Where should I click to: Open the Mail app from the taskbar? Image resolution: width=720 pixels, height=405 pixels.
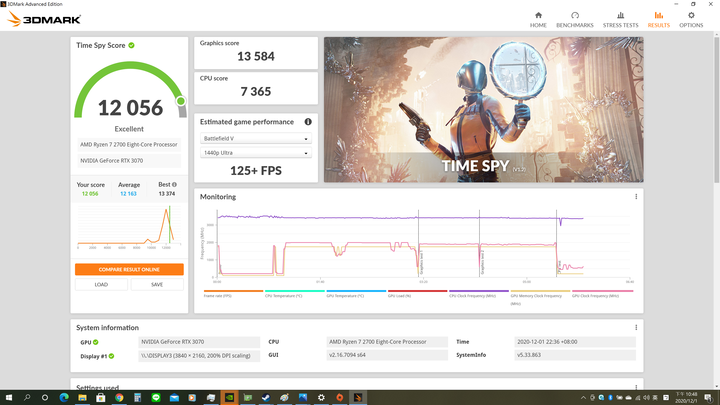click(174, 397)
